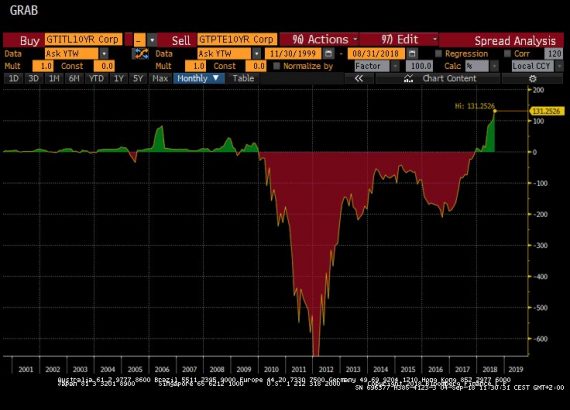
Task: Expand the Factor normalization dropdown
Action: [395, 66]
